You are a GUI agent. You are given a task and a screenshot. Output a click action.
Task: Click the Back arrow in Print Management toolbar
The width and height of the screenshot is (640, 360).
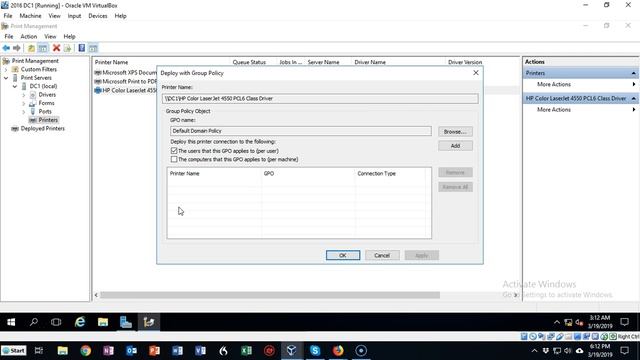6,48
